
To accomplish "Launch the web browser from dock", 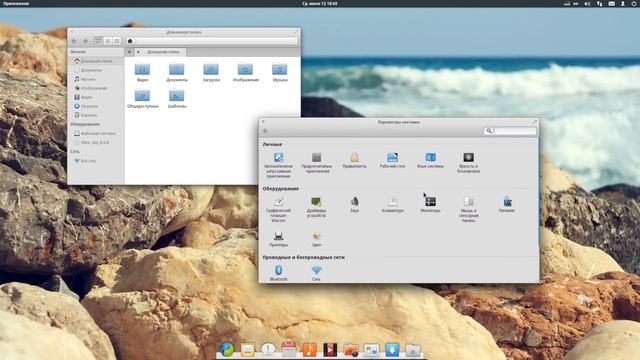I will [x=227, y=349].
